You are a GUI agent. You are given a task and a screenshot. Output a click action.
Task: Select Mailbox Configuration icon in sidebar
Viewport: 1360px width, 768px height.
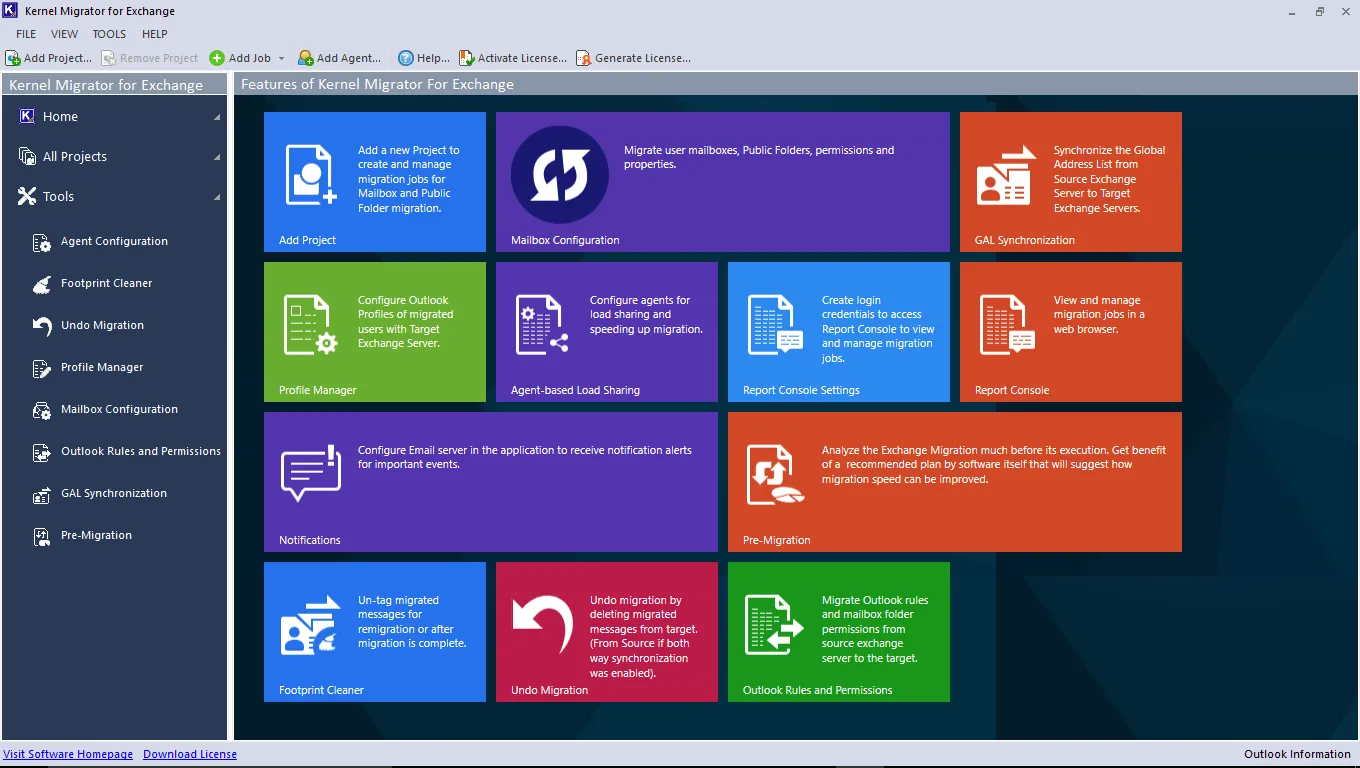tap(42, 410)
